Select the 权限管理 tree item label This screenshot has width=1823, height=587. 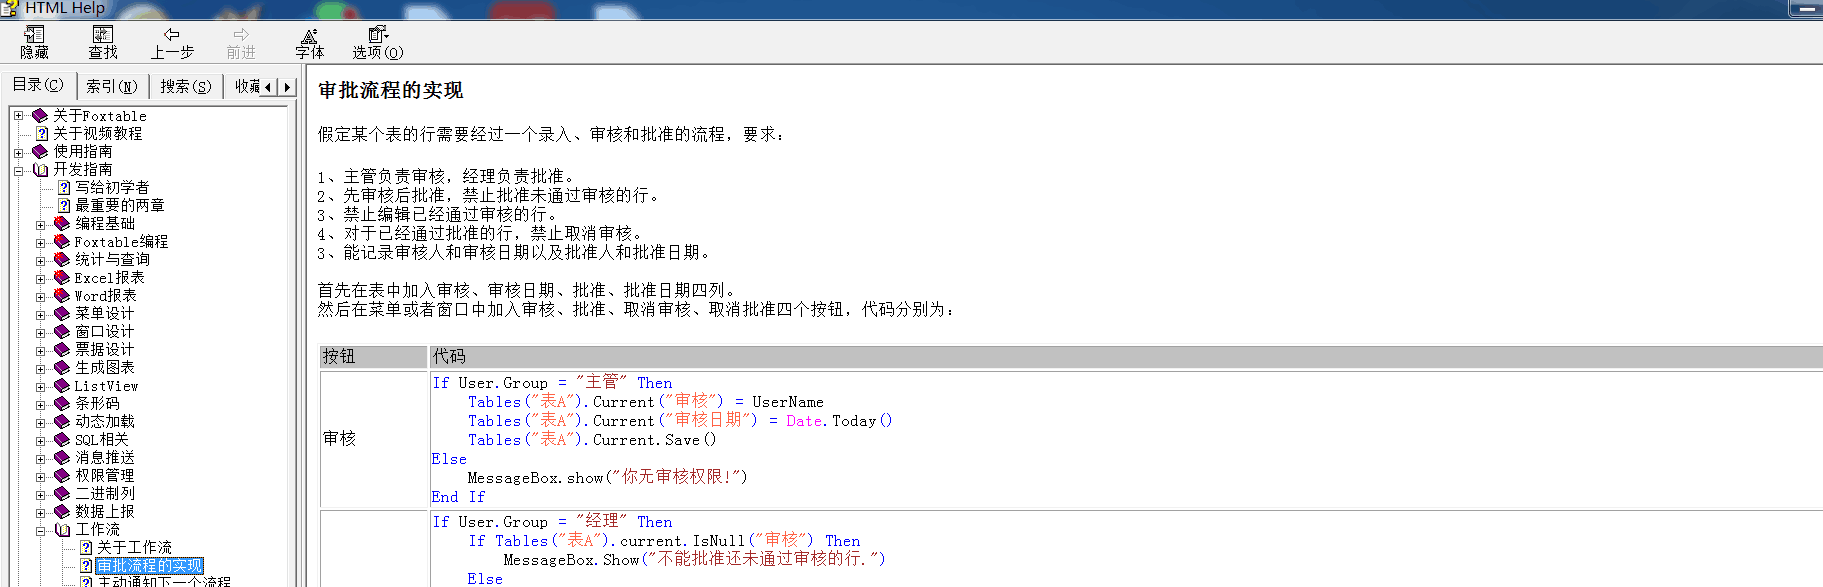click(x=104, y=476)
